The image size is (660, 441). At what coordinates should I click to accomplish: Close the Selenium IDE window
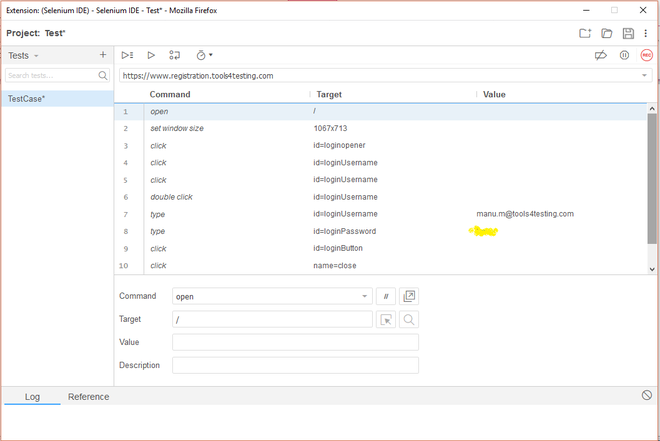pos(643,10)
